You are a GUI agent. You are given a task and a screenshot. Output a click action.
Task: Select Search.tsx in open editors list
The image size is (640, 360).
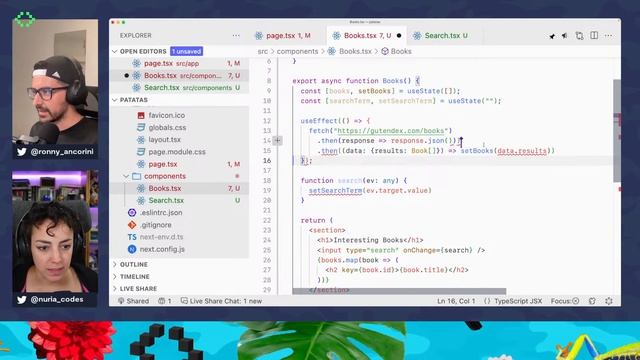[180, 88]
